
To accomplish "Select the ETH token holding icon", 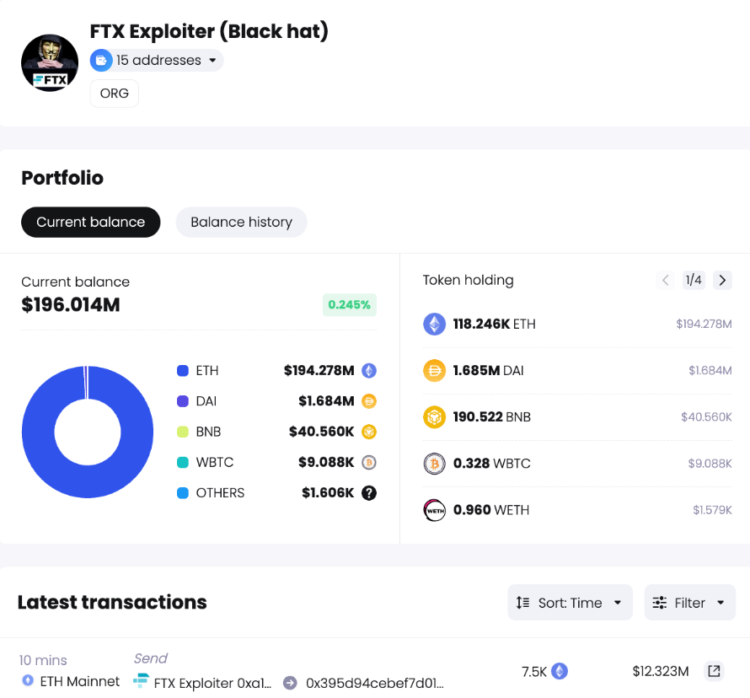I will [434, 324].
